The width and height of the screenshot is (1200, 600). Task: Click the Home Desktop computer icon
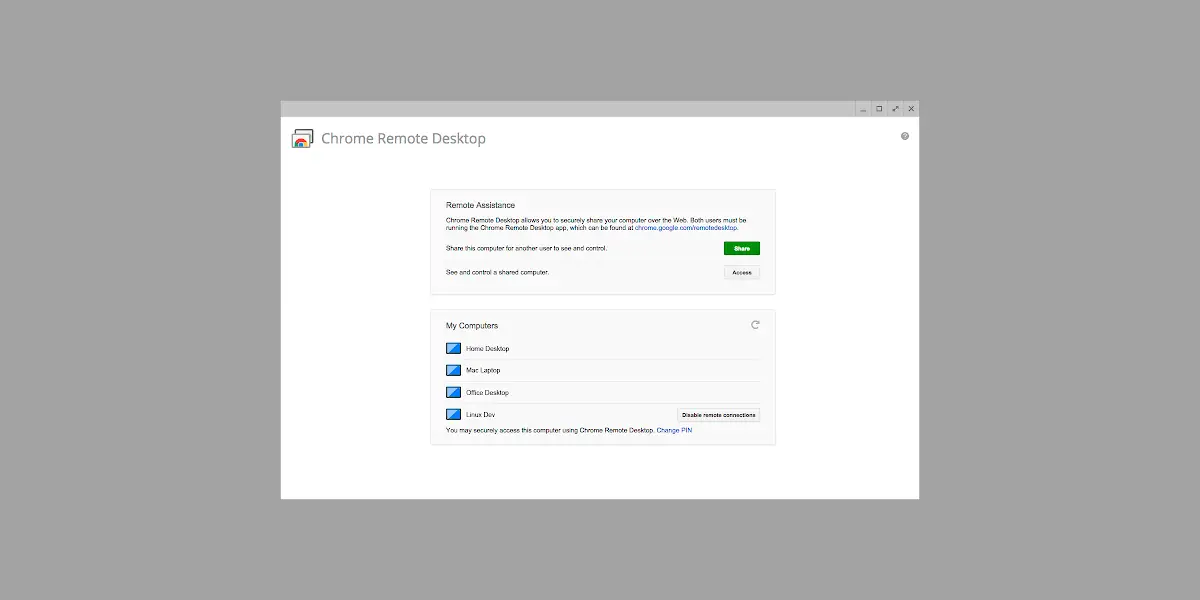coord(453,349)
